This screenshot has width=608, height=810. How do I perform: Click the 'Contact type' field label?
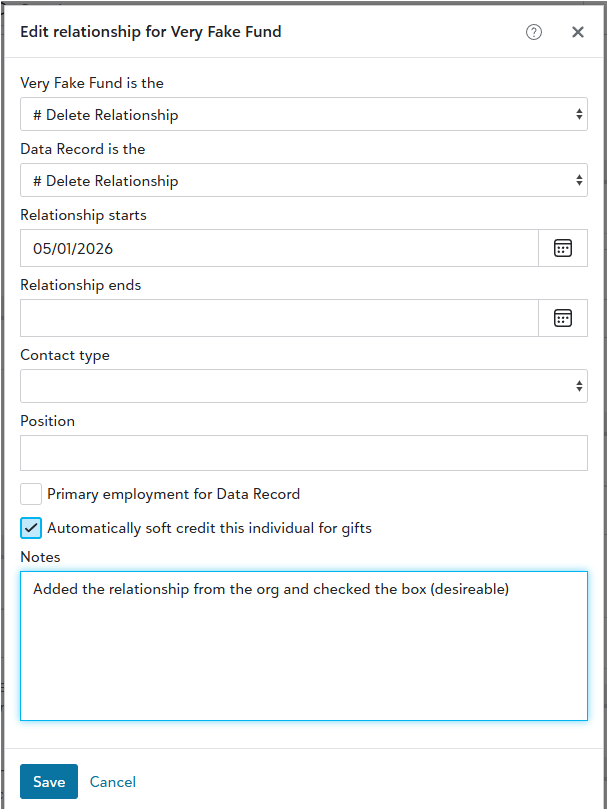pyautogui.click(x=65, y=355)
